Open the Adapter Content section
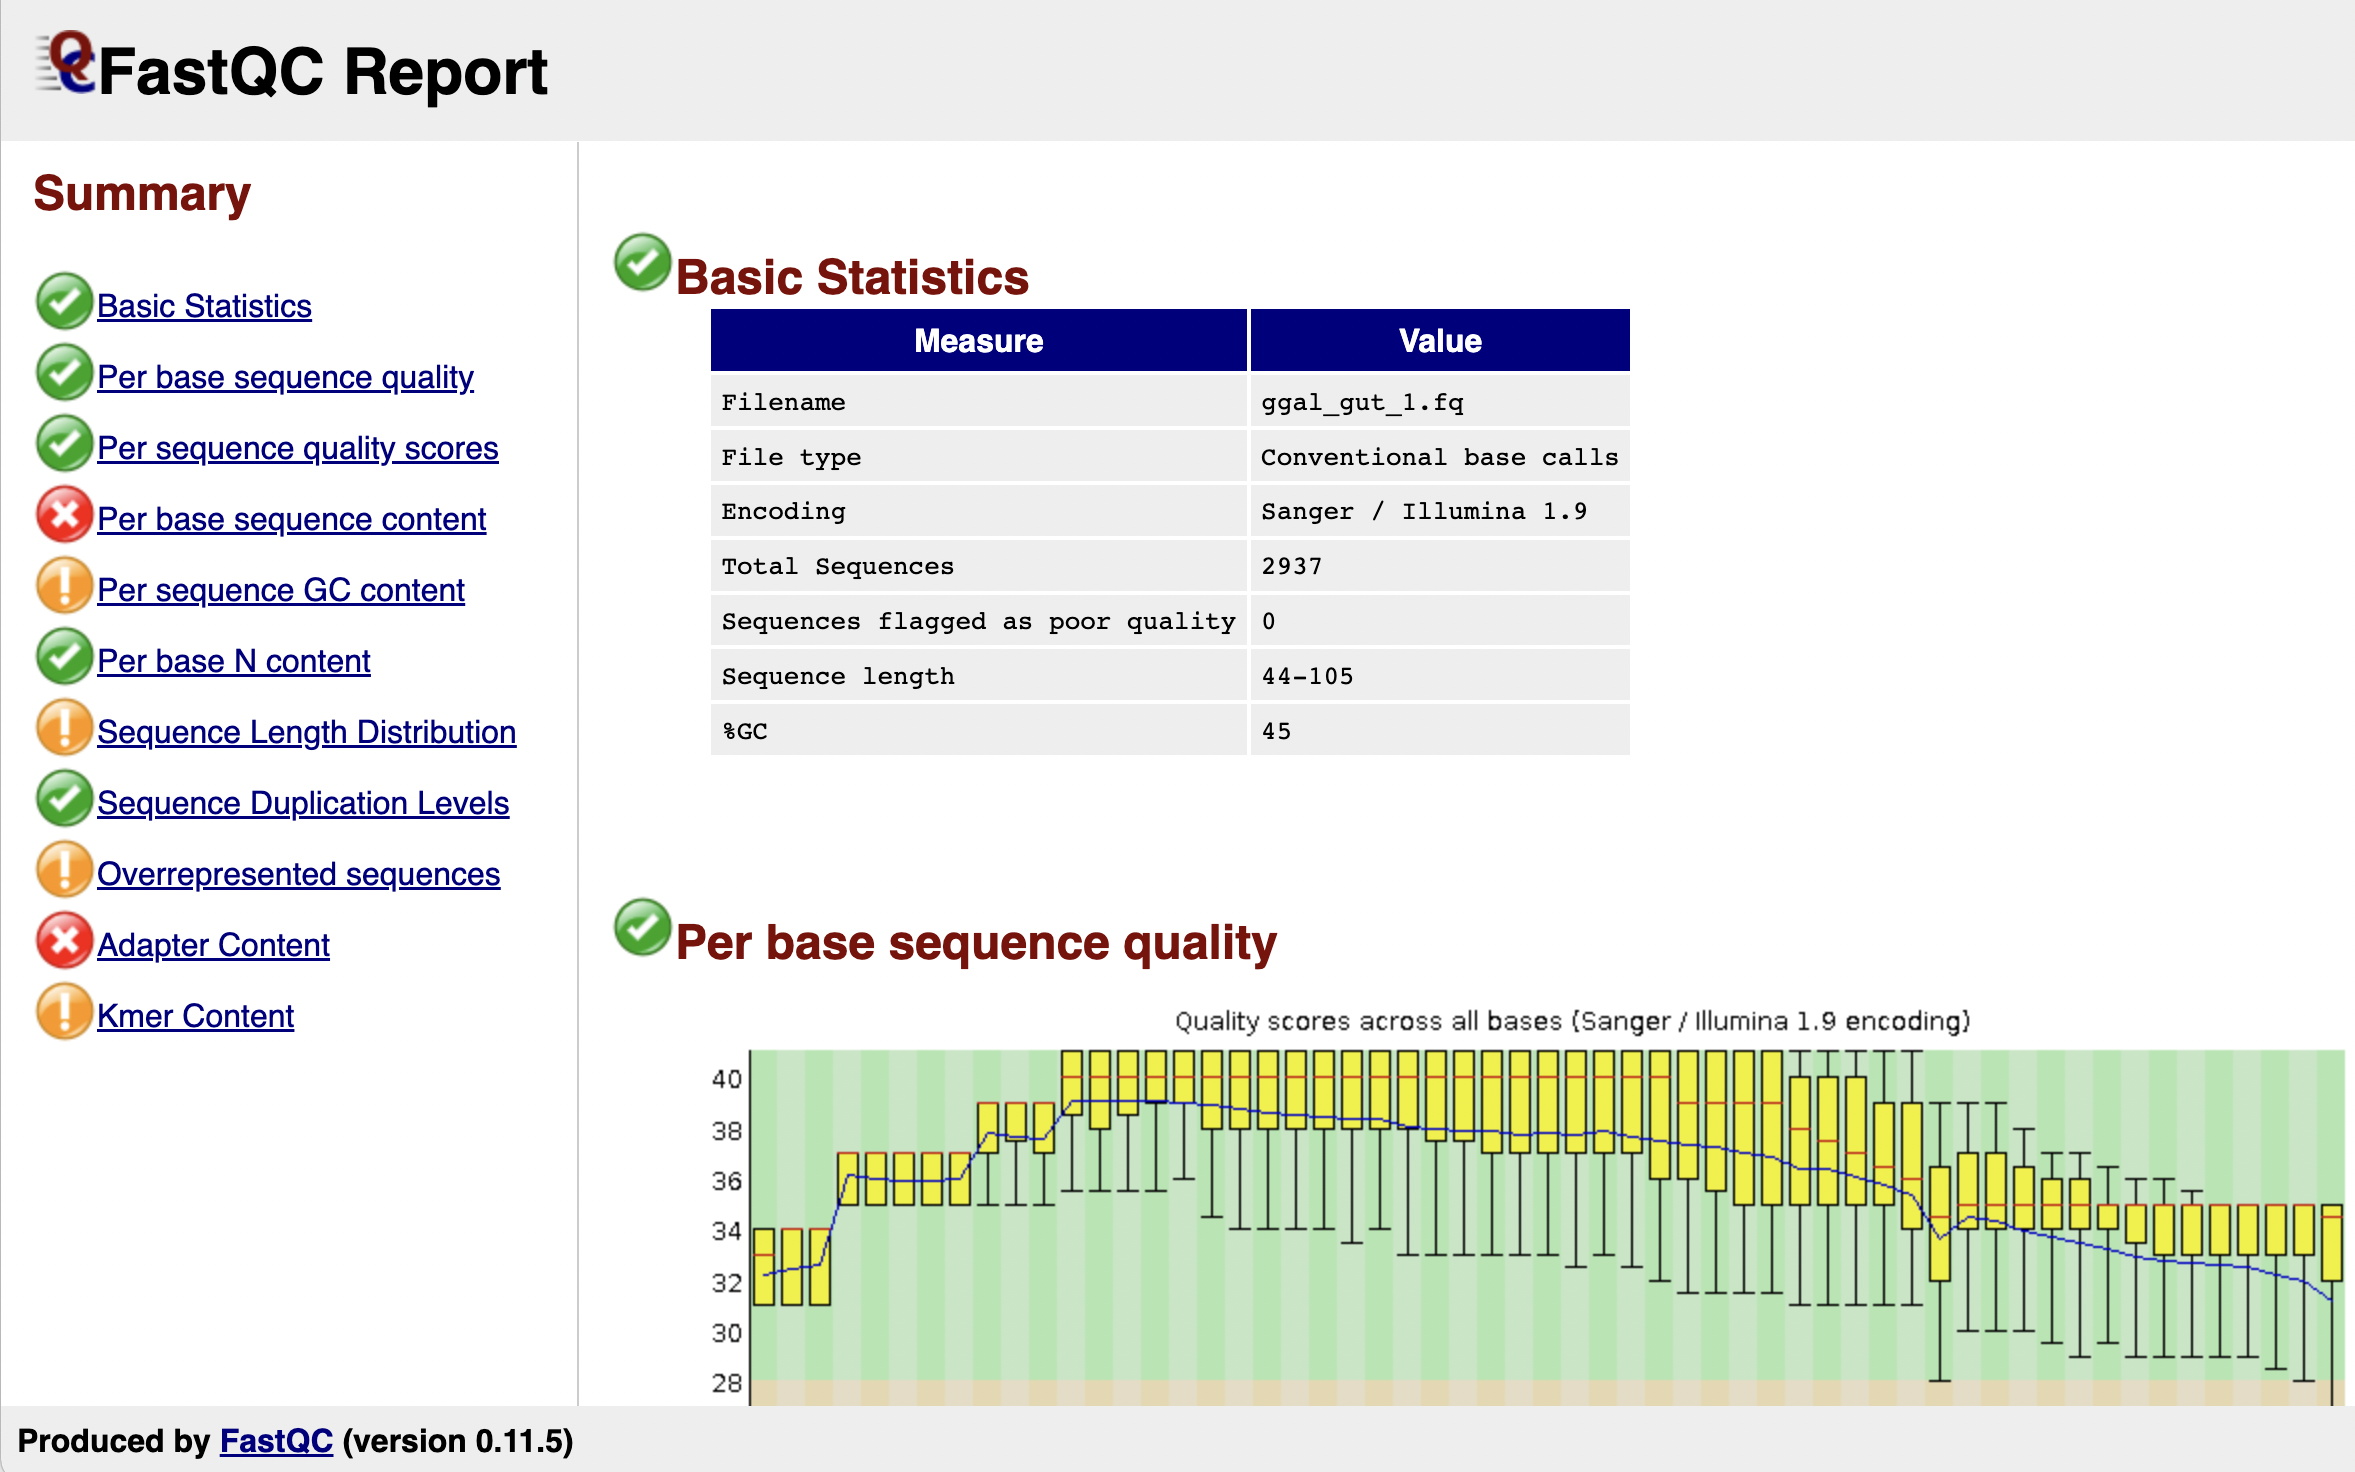Image resolution: width=2355 pixels, height=1472 pixels. tap(212, 944)
